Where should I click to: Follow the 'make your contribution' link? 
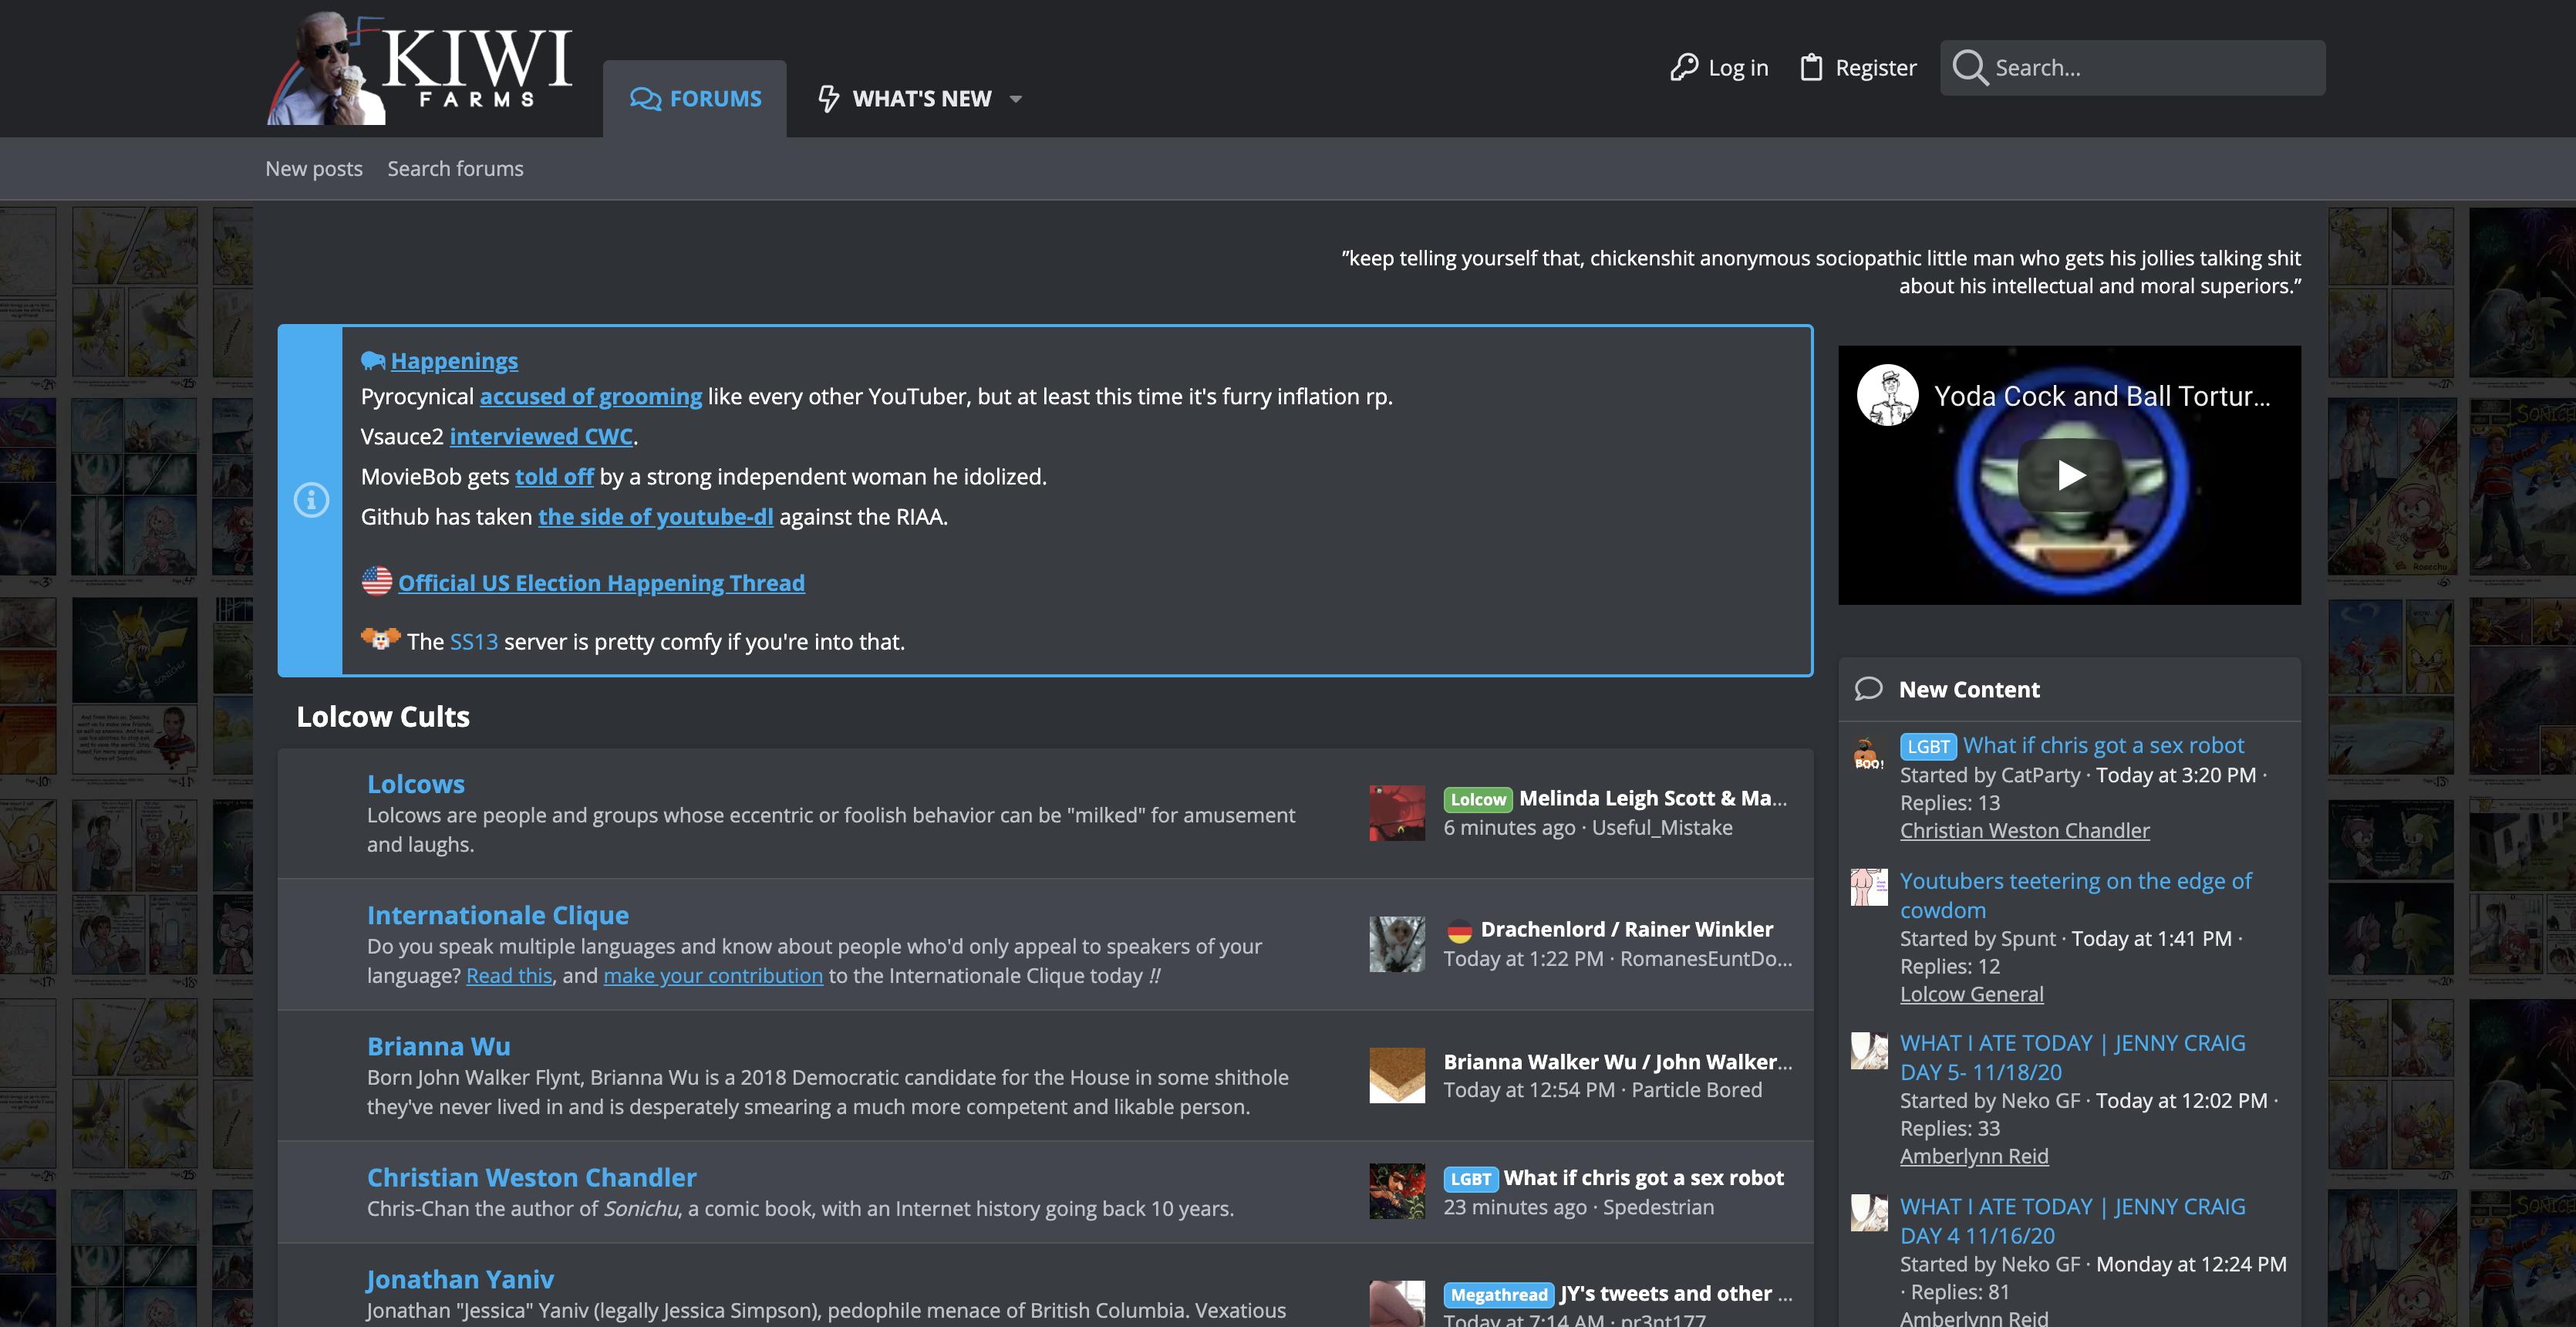pos(713,975)
